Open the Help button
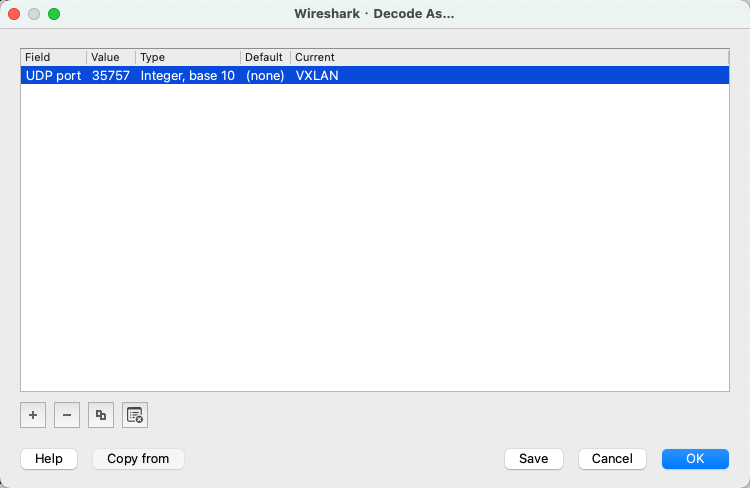750x488 pixels. [49, 459]
